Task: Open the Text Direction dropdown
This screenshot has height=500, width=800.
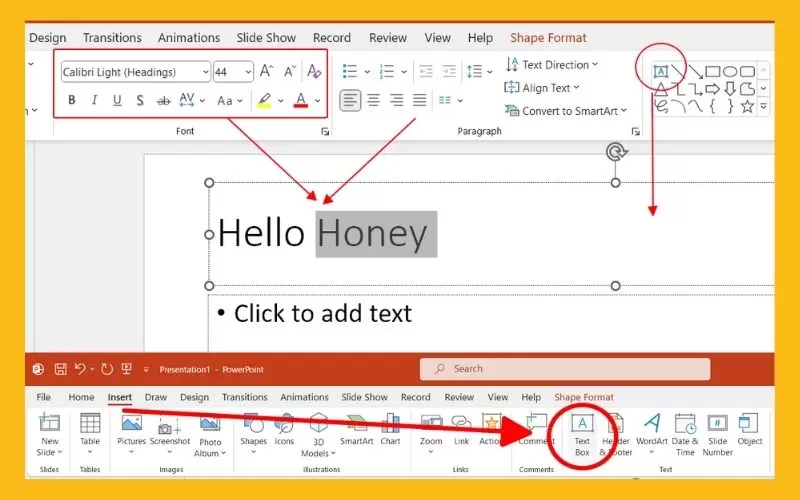Action: [x=552, y=65]
